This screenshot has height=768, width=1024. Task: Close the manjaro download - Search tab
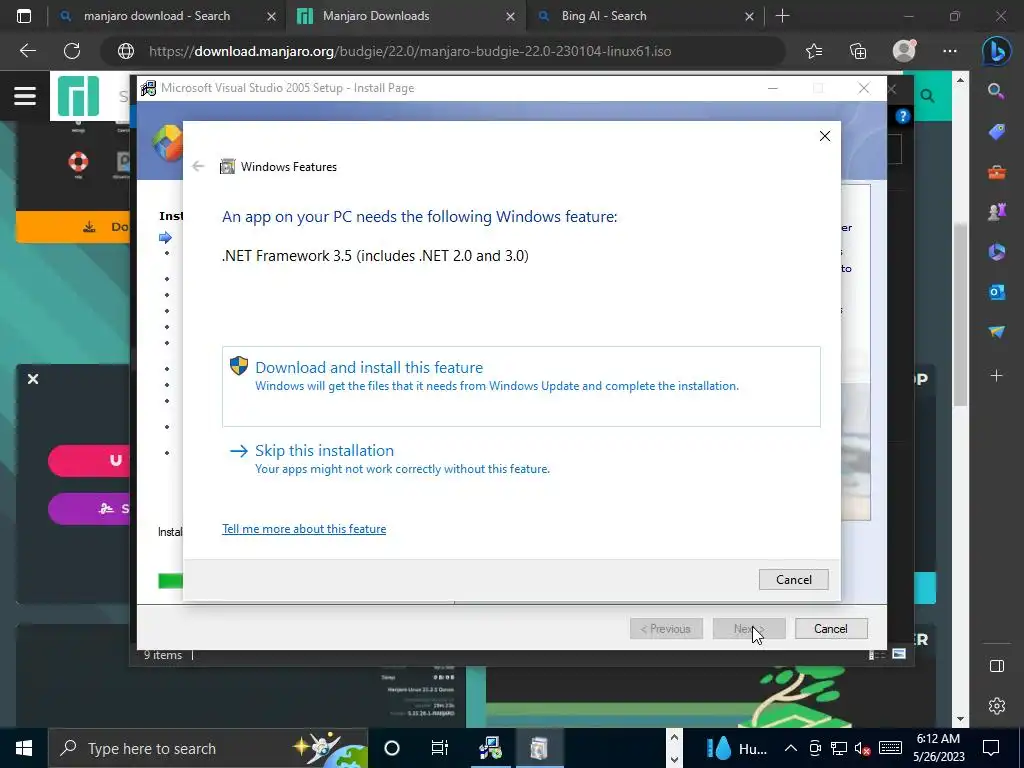(272, 16)
